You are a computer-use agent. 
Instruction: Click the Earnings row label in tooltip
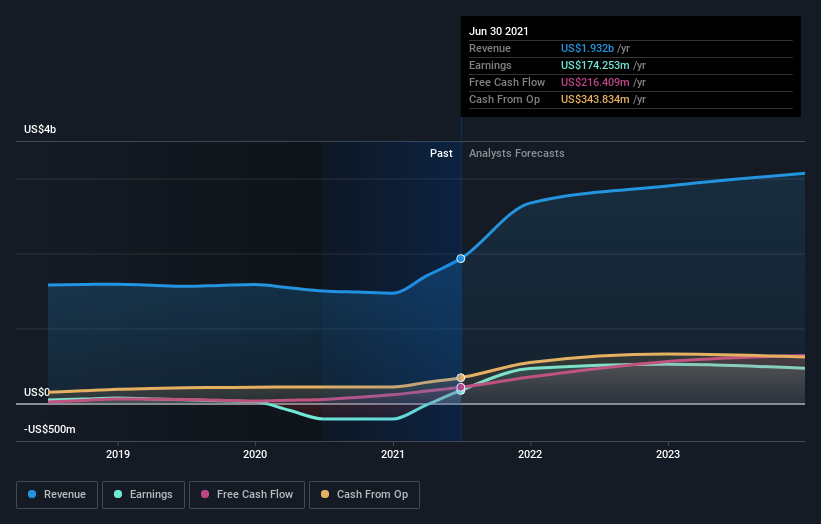click(490, 65)
